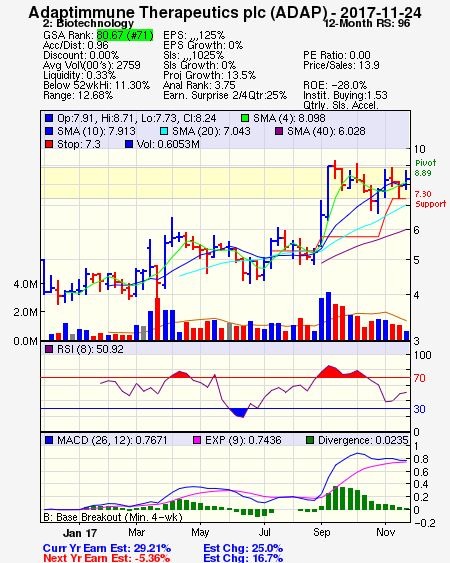Click the purple SMA (40) legend swatch

tap(279, 131)
